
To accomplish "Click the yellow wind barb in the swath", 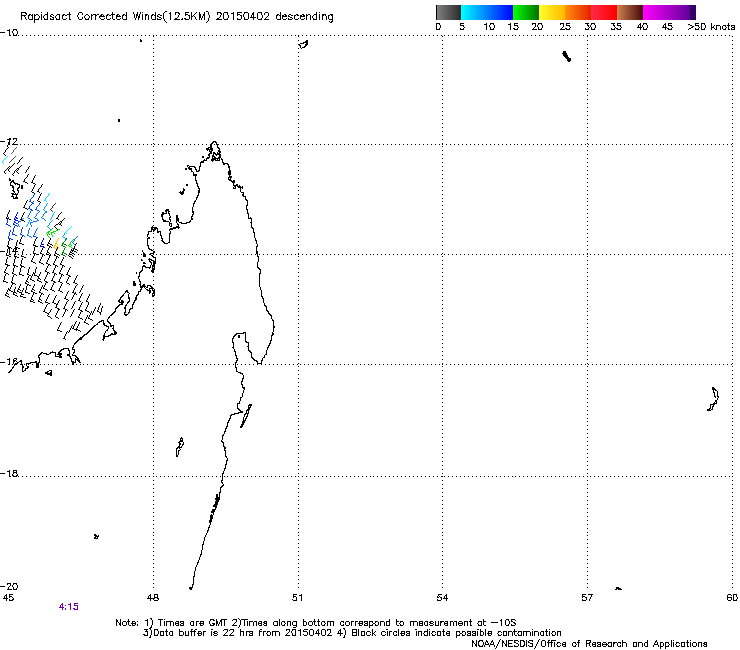I will coord(56,244).
